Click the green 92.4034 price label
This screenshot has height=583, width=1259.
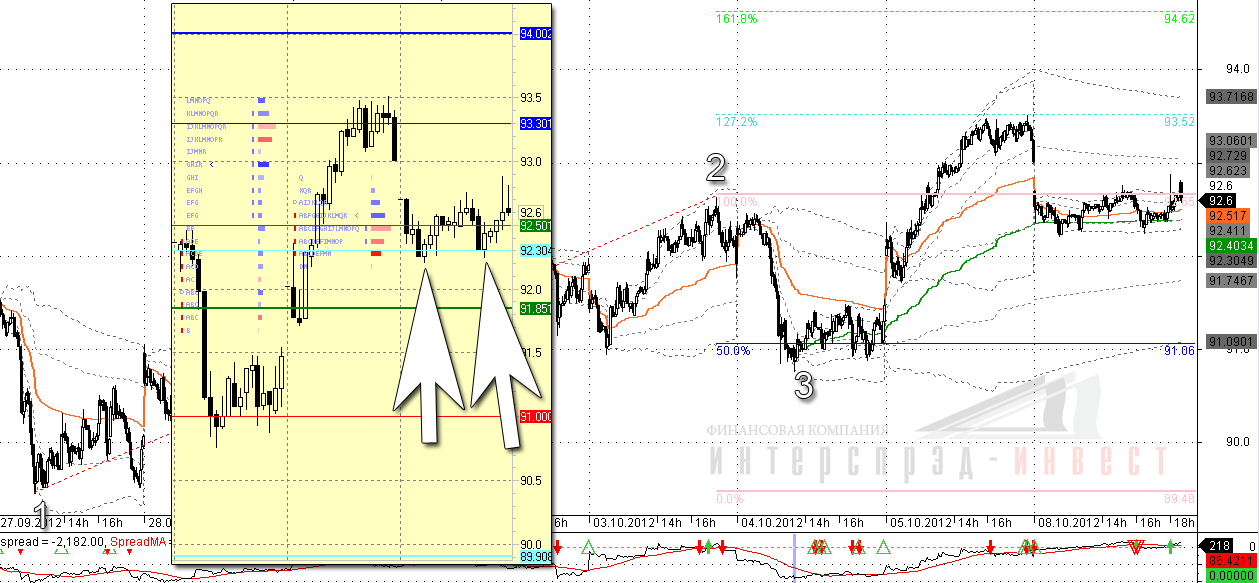click(x=1231, y=245)
